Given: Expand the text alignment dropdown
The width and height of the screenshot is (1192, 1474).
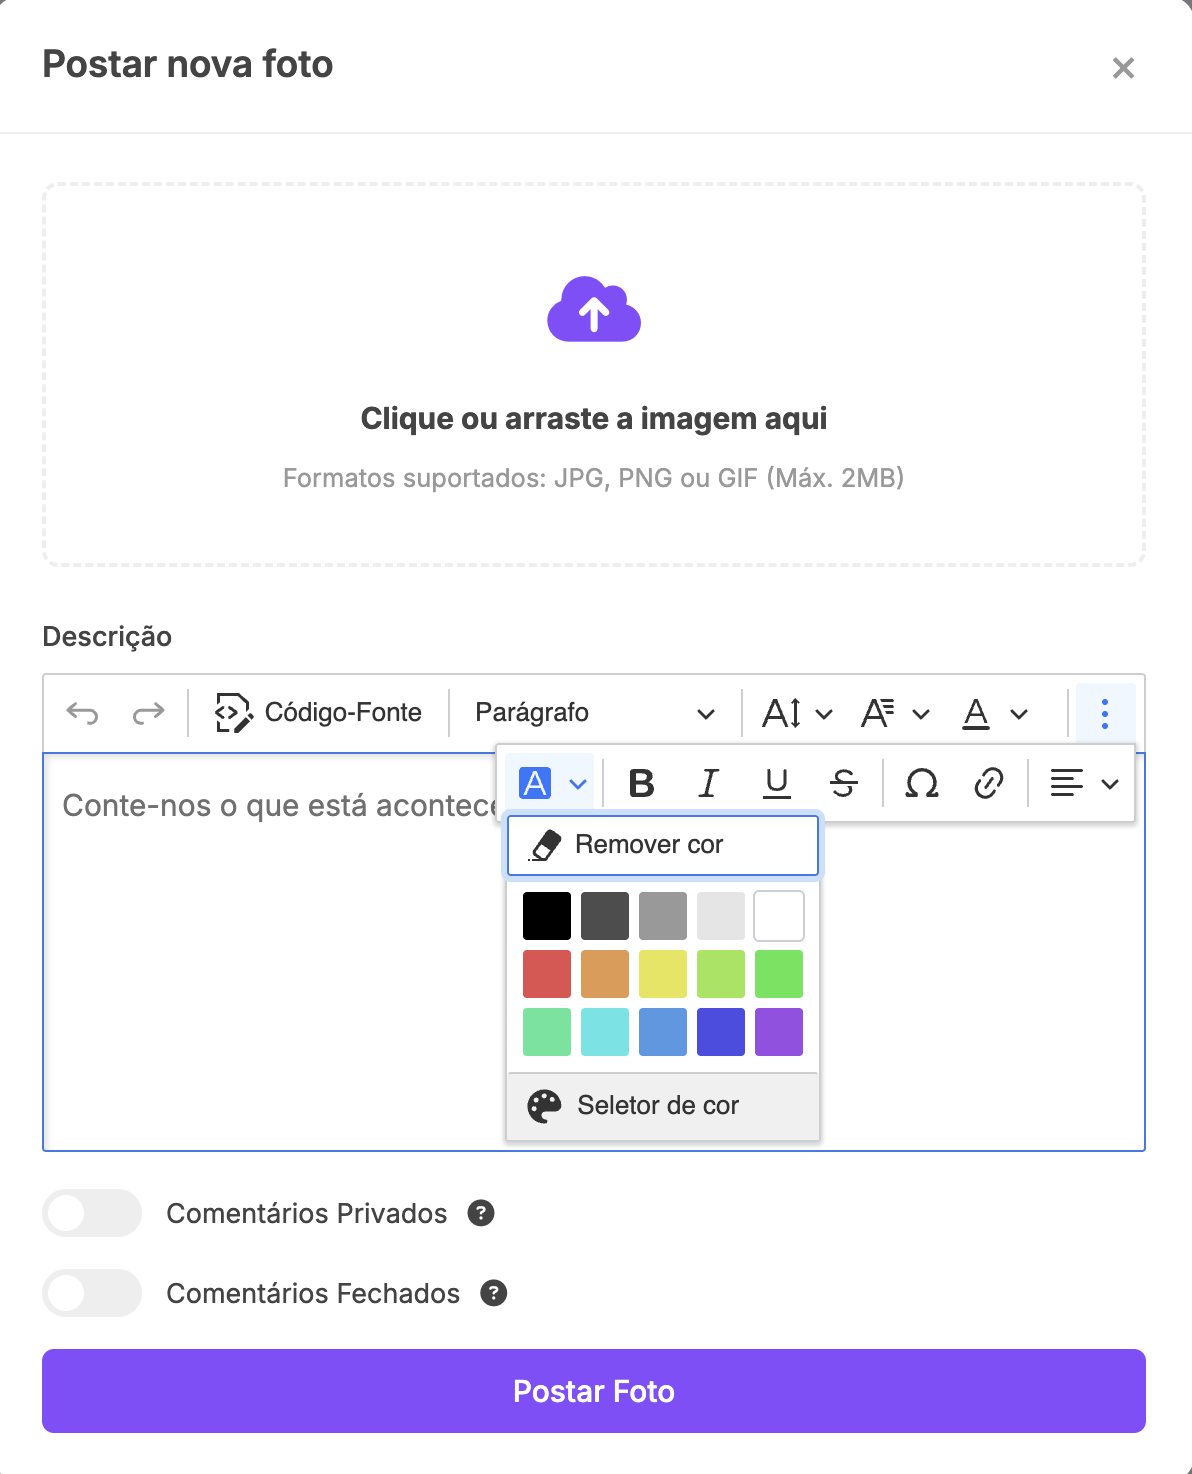Looking at the screenshot, I should pos(1083,783).
